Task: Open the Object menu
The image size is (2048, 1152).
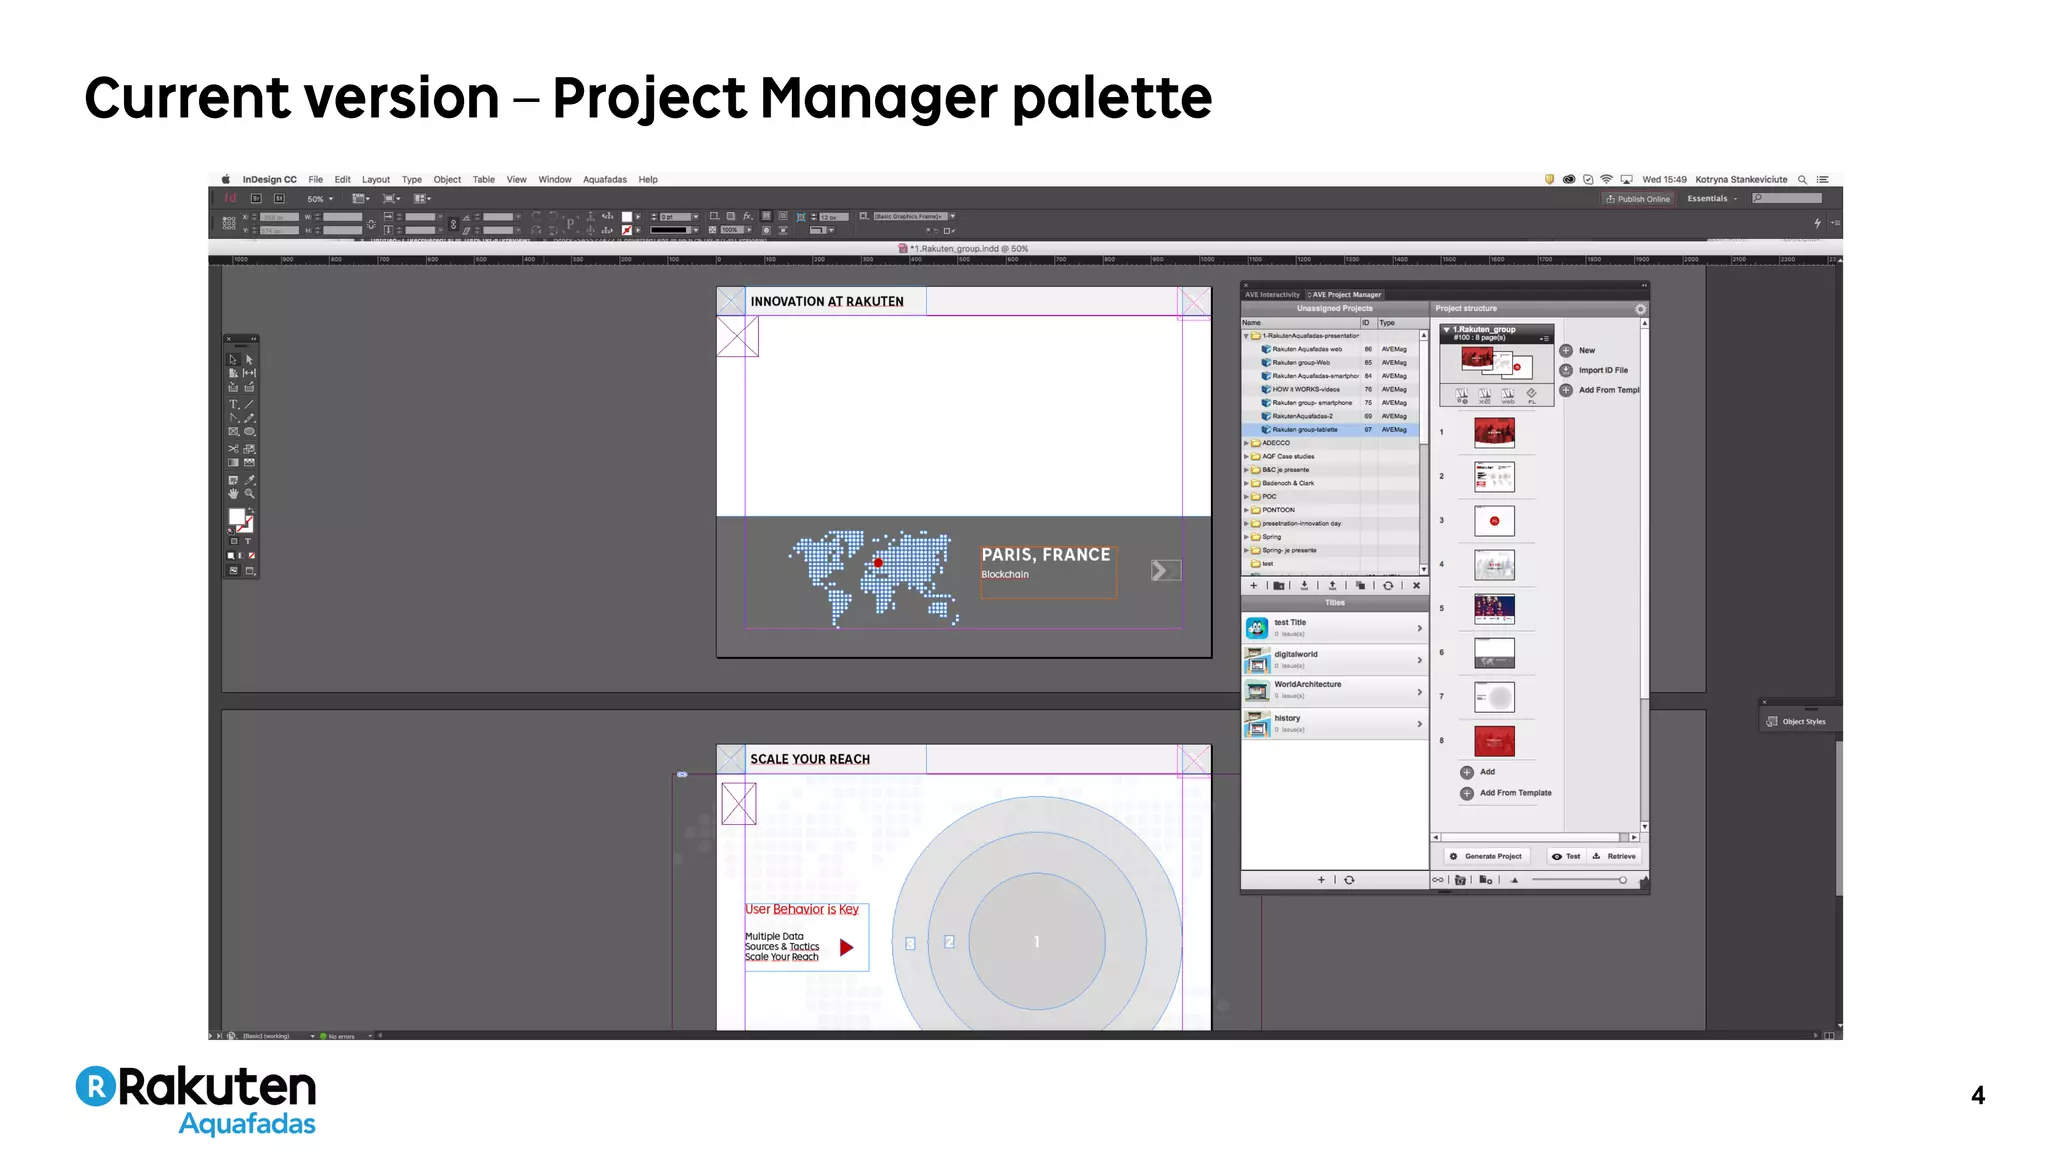Action: (x=447, y=180)
